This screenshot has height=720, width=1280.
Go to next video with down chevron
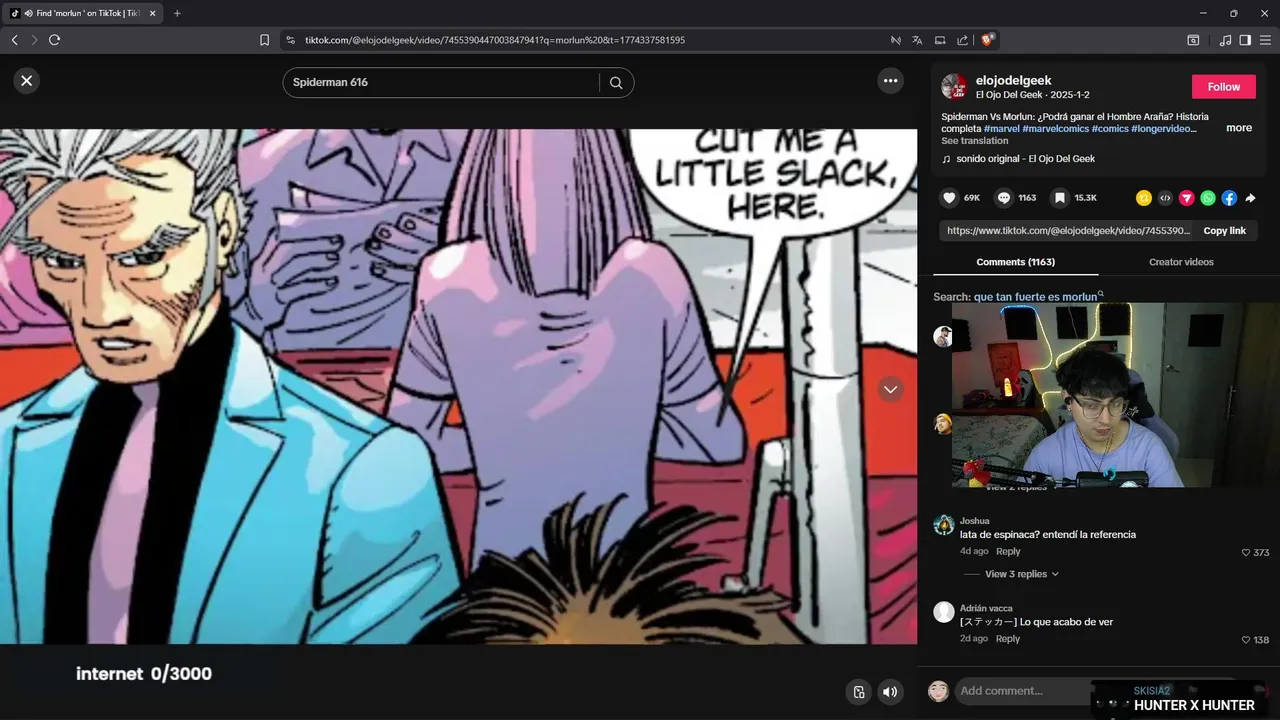(x=891, y=389)
